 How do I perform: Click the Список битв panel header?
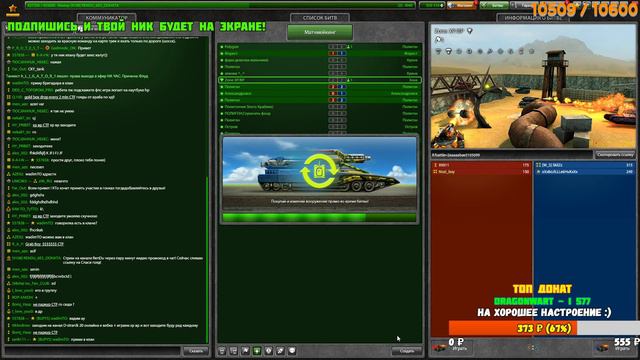[x=320, y=18]
